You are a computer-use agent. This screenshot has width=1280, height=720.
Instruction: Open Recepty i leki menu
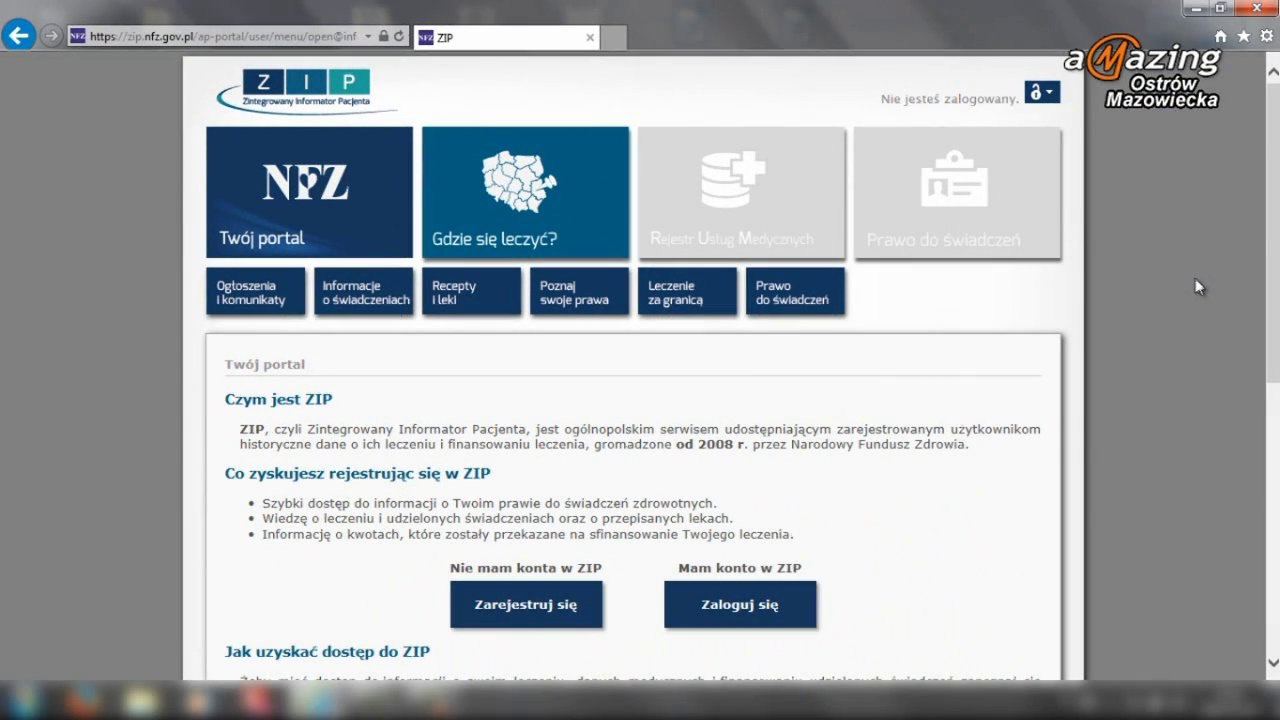pos(471,292)
